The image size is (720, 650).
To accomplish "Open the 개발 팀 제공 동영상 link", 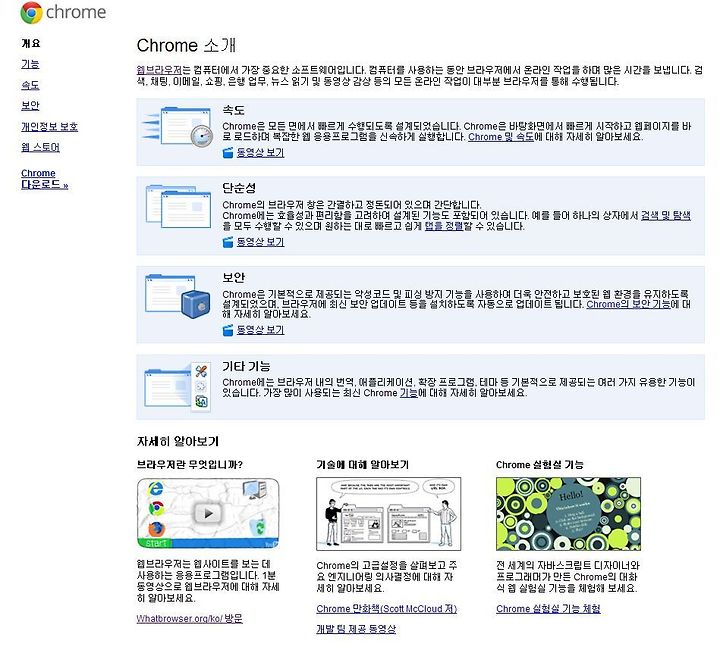I will pos(356,629).
